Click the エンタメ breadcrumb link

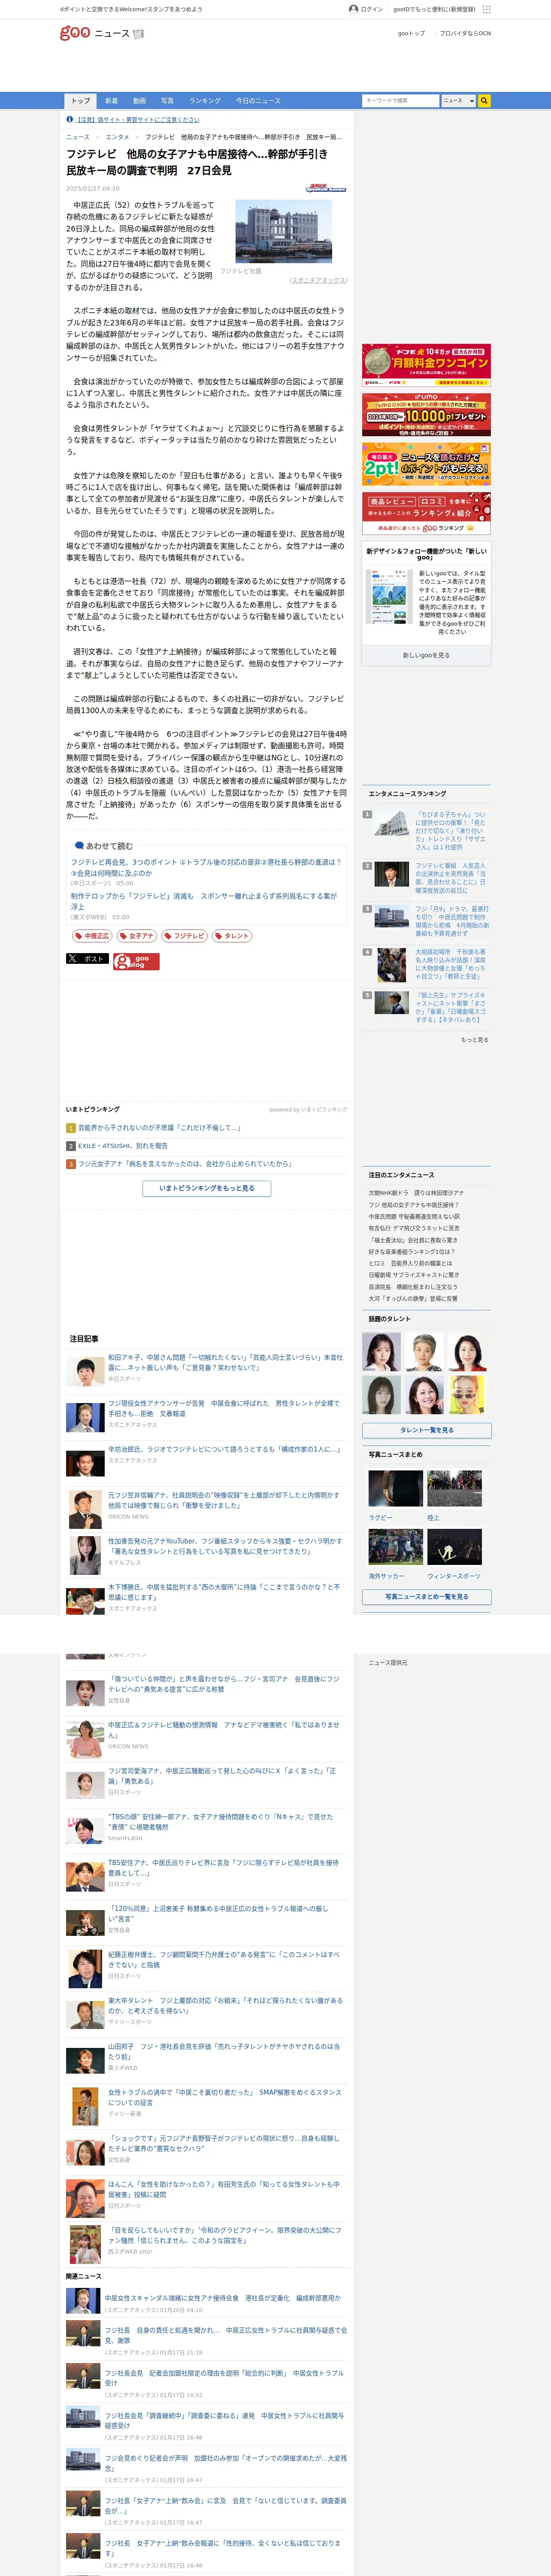click(117, 137)
